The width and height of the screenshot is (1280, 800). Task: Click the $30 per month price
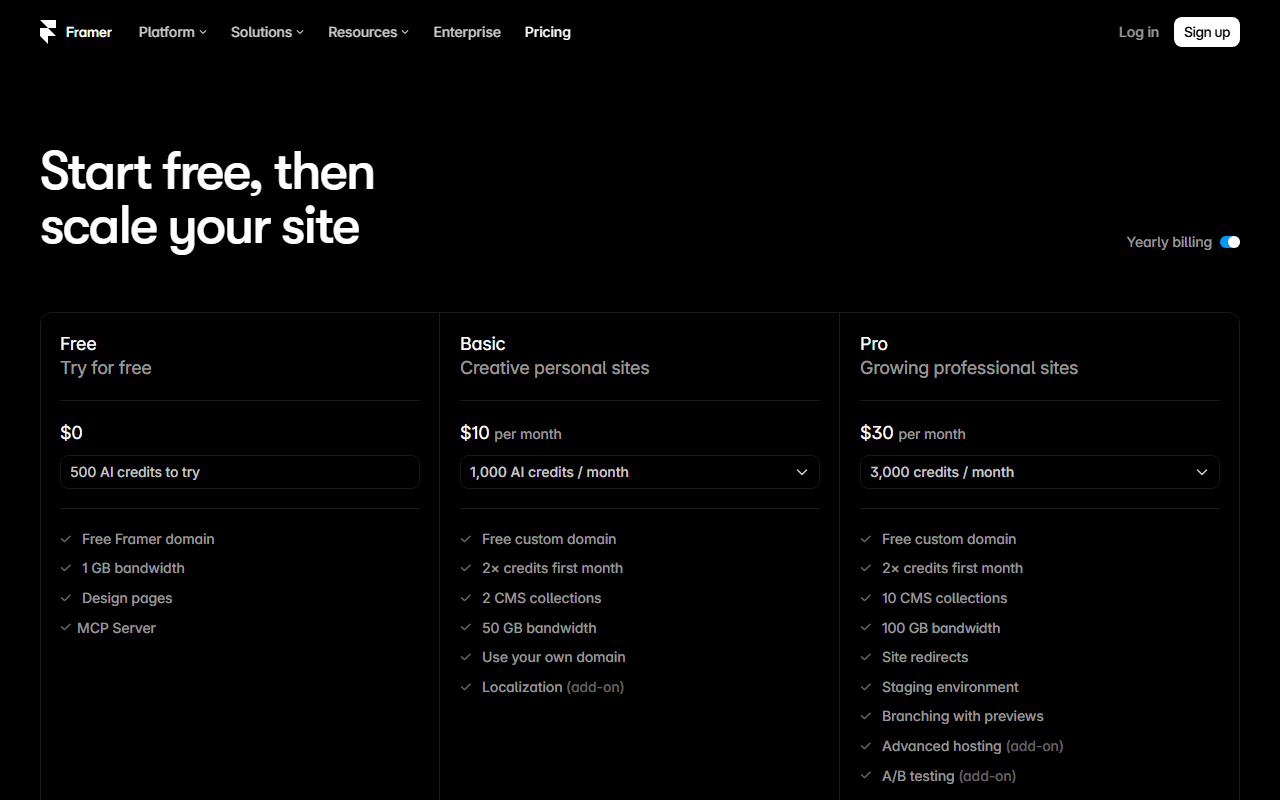[x=913, y=433]
